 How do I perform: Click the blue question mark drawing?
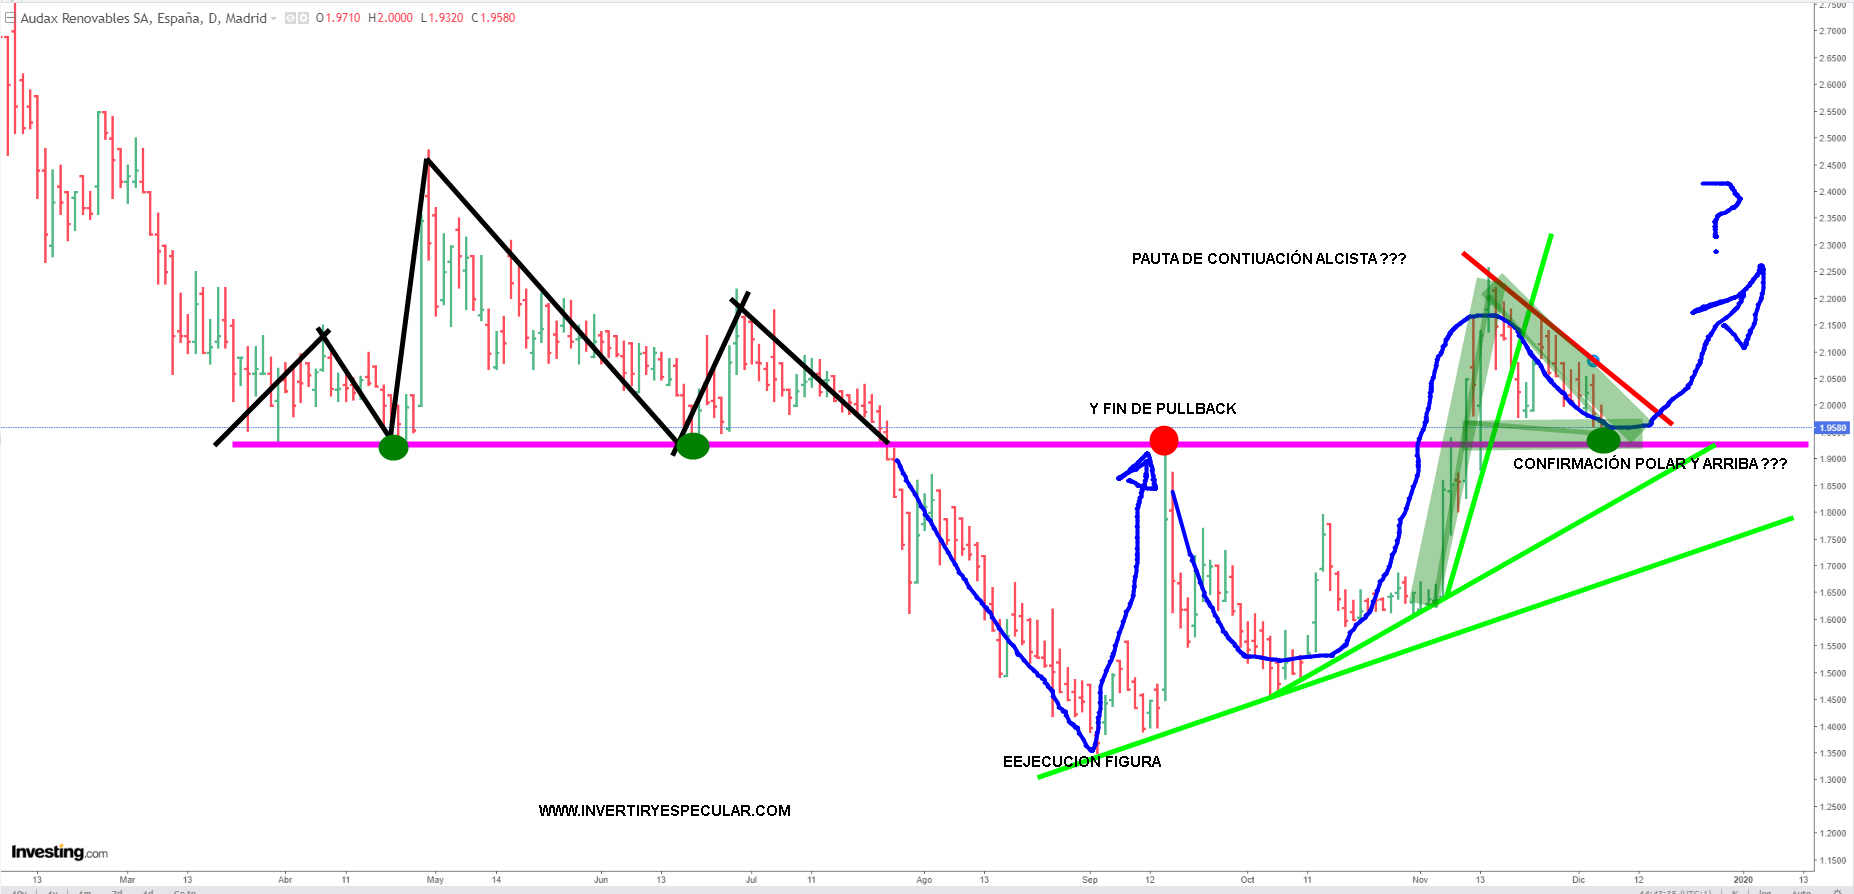click(1722, 212)
